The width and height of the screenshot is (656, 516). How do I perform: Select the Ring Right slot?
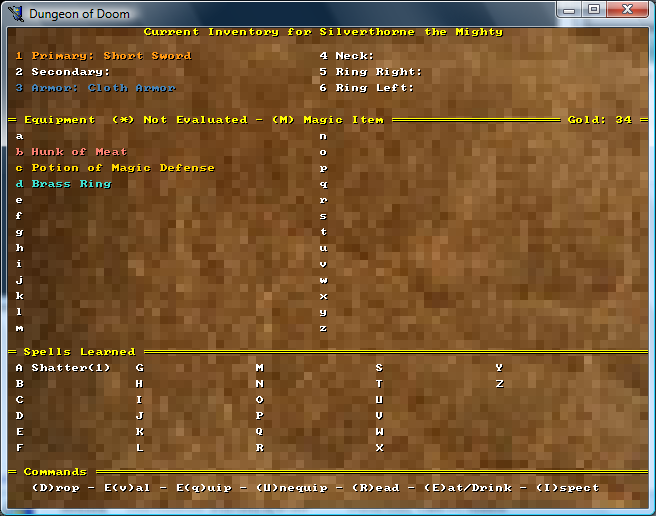coord(370,72)
